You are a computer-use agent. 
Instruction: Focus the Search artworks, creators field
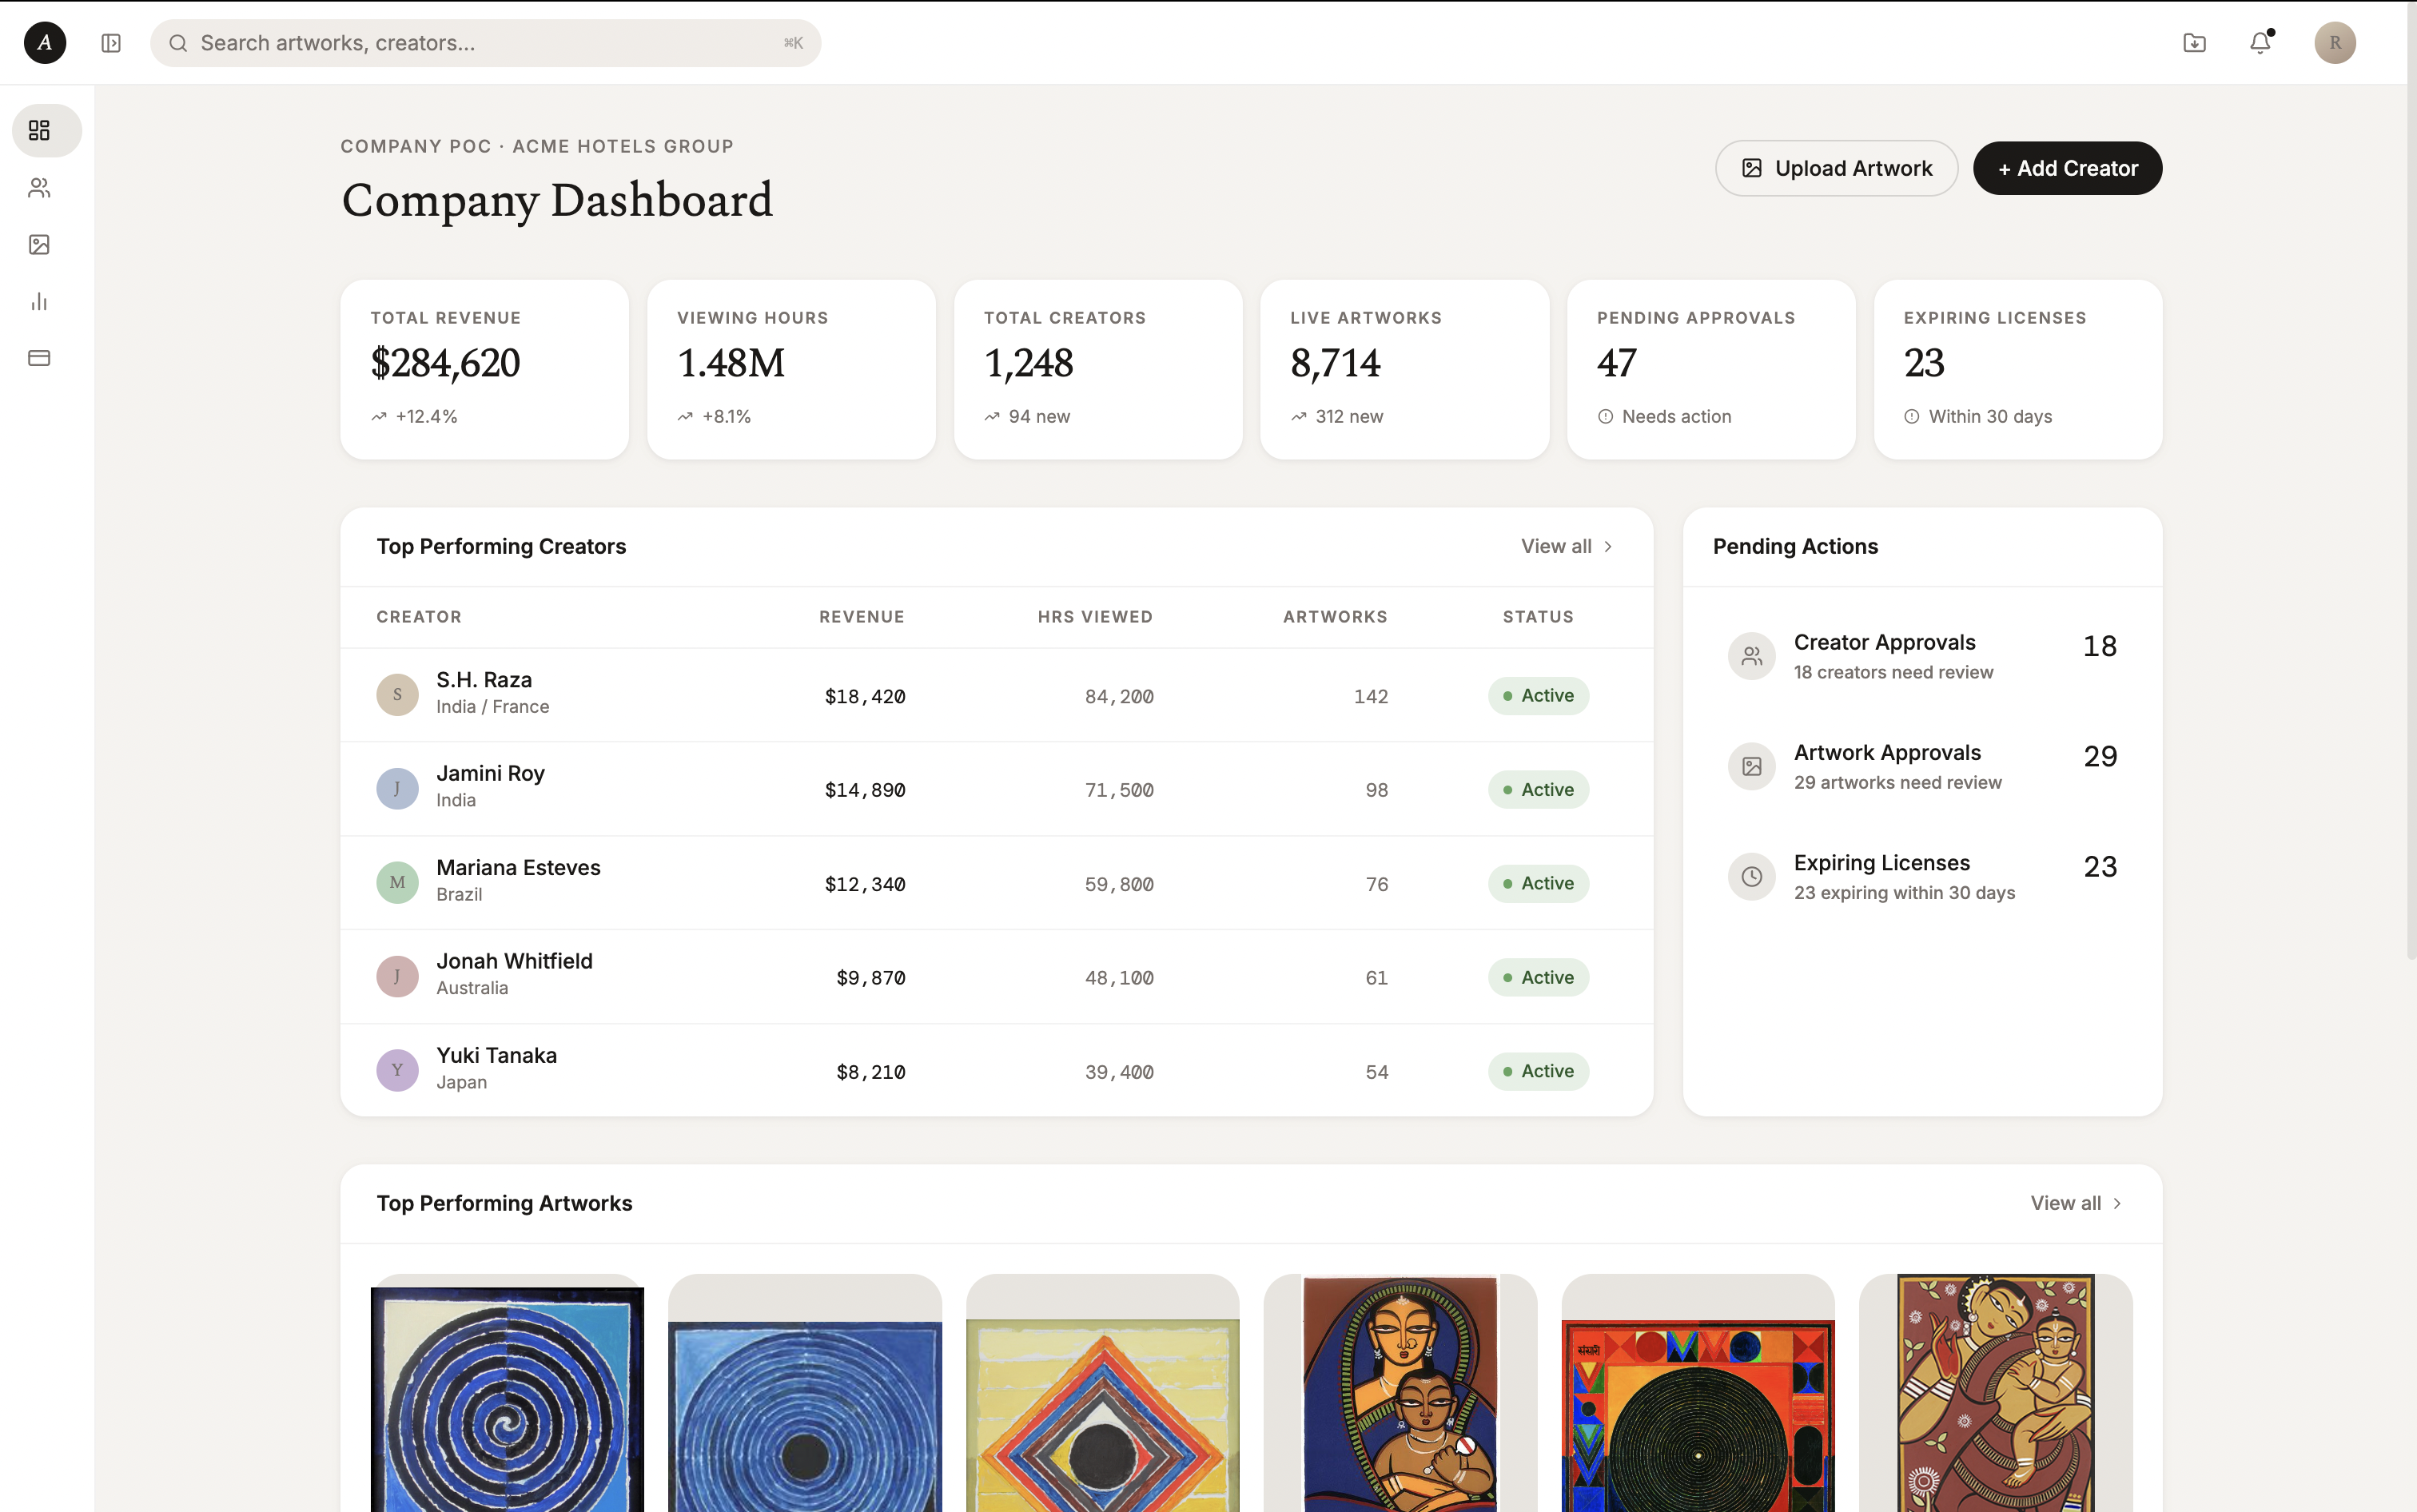tap(486, 43)
